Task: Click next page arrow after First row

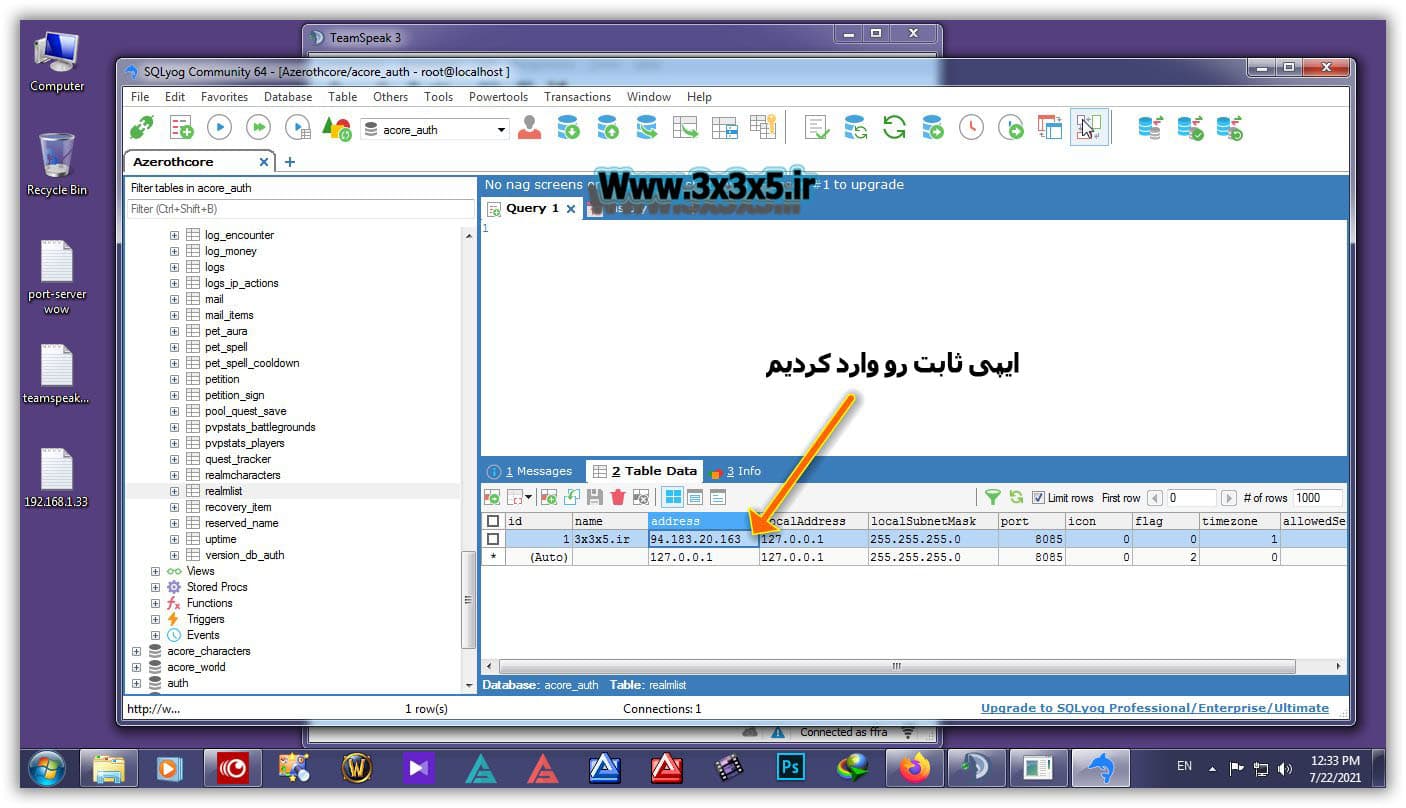Action: point(1229,497)
